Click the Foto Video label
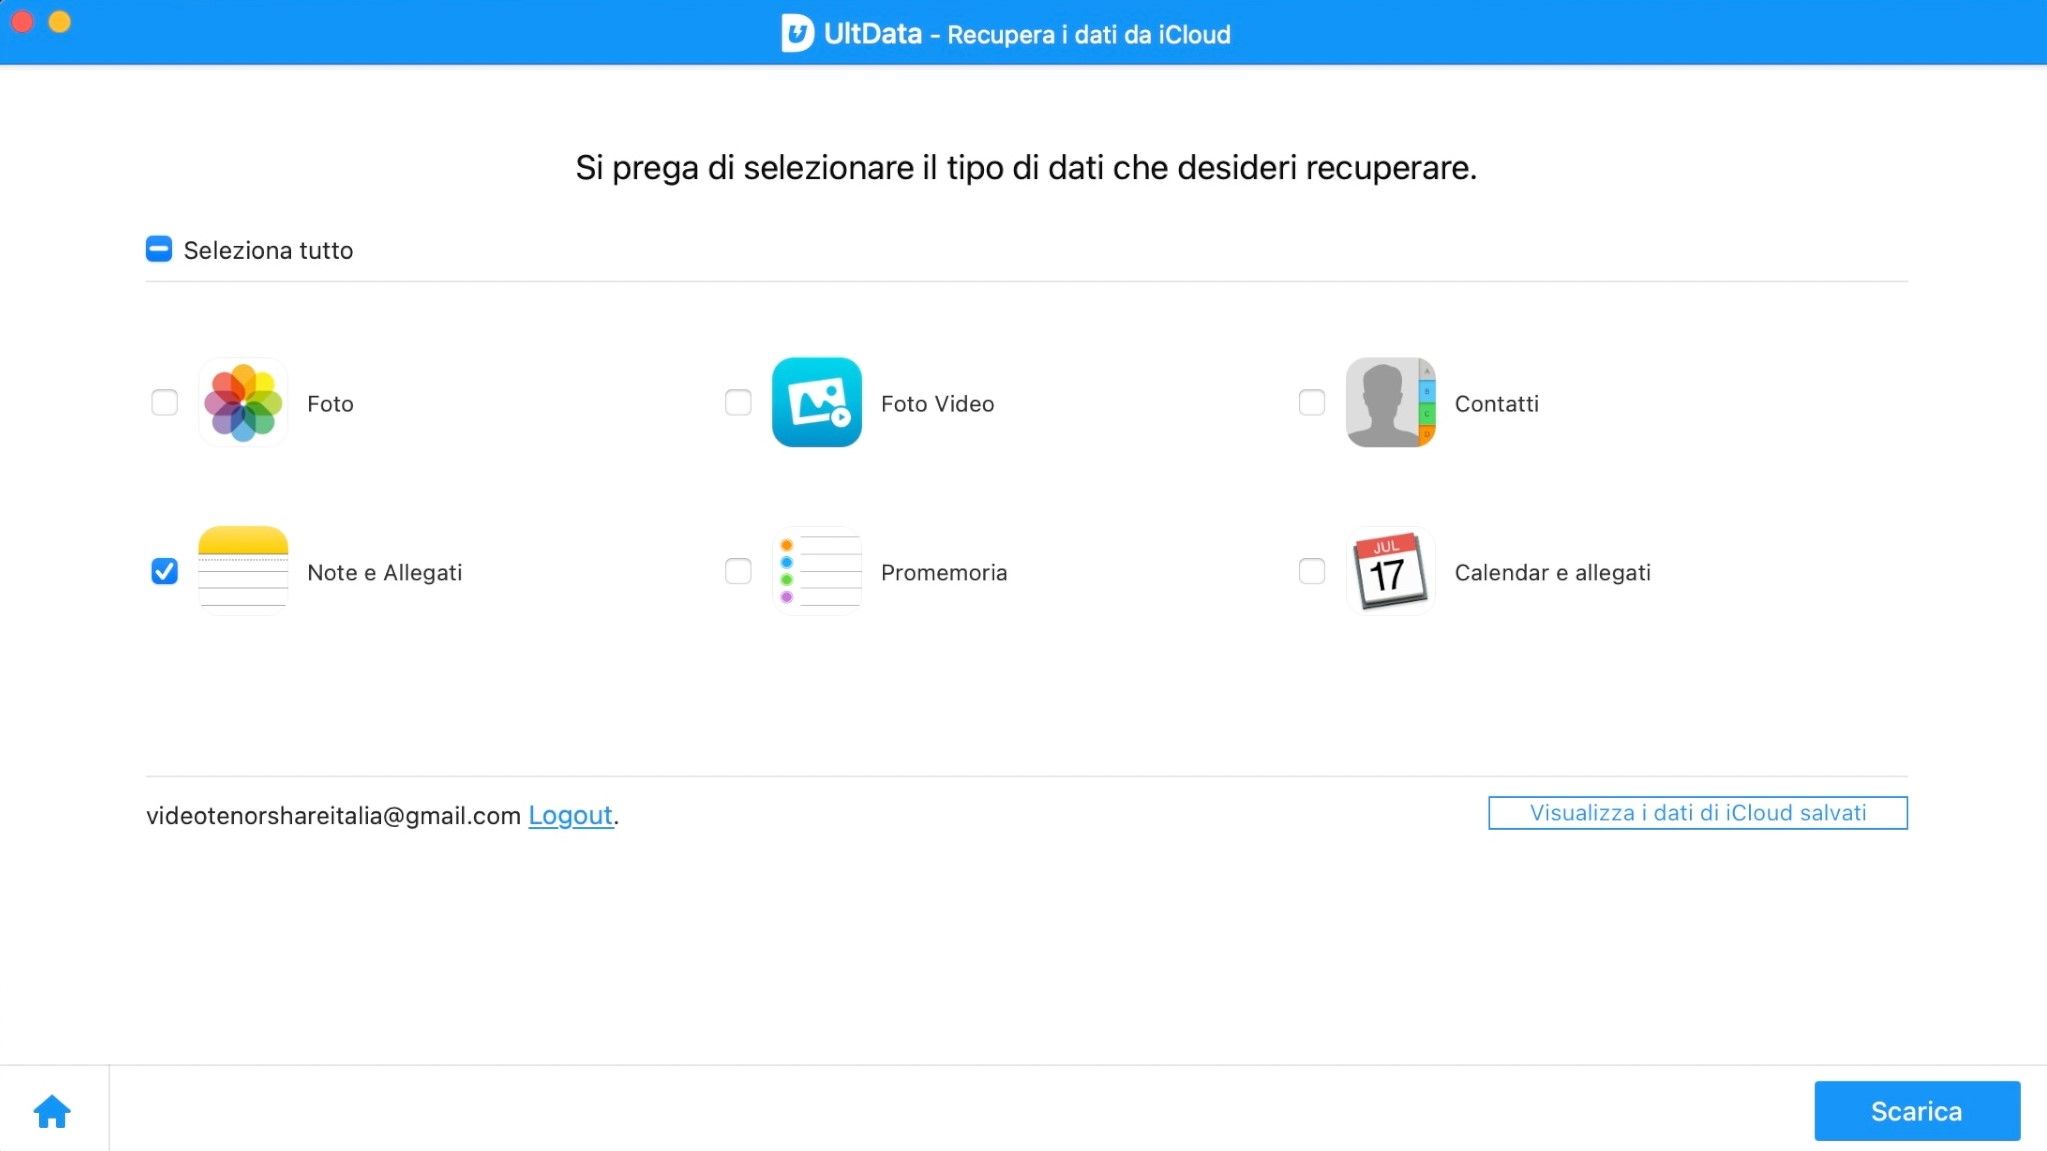Image resolution: width=2047 pixels, height=1151 pixels. coord(937,404)
